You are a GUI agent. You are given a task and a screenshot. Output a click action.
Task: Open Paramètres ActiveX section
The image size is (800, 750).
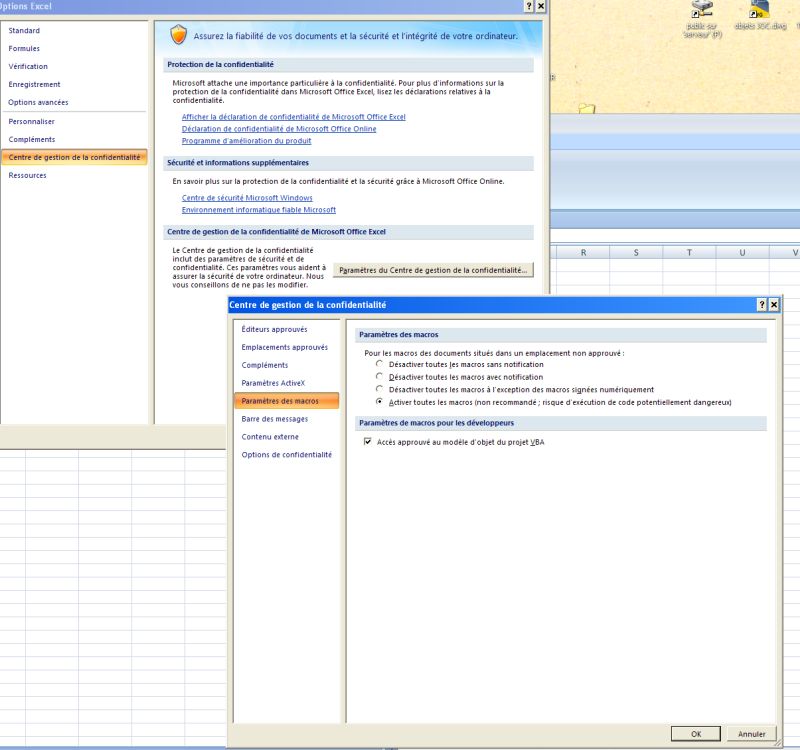point(286,383)
